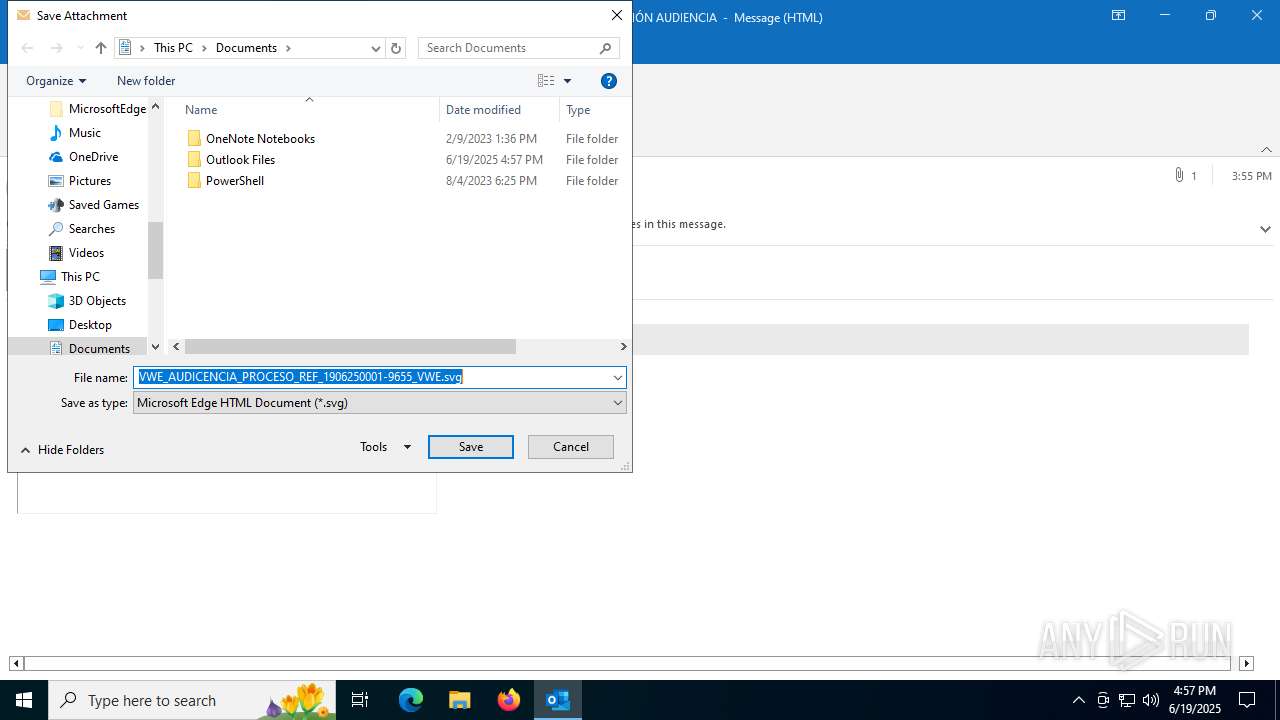1280x720 pixels.
Task: Open the Save as type combo box
Action: (x=380, y=403)
